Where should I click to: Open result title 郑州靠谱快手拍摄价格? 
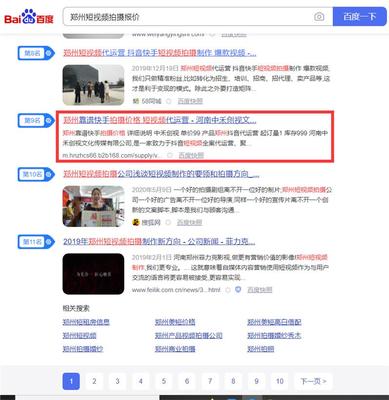pos(160,120)
